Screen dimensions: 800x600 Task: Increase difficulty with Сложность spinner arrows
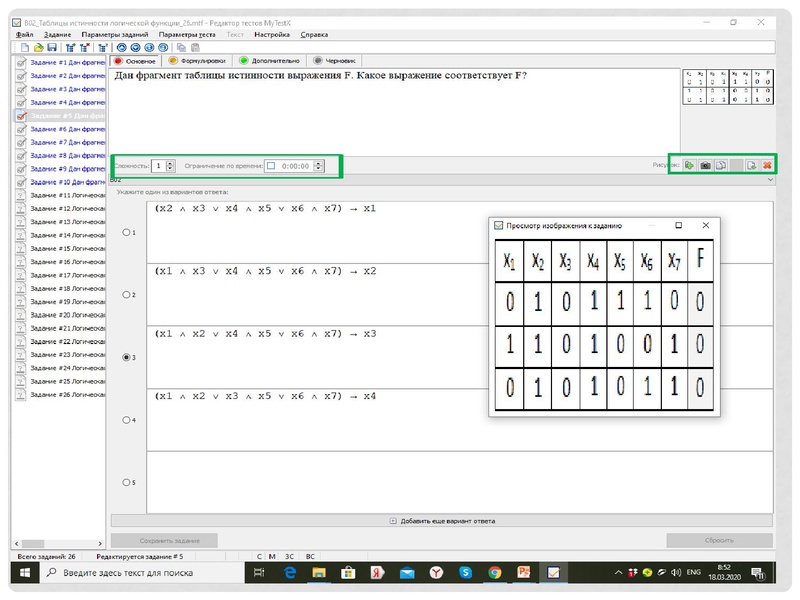pos(171,163)
